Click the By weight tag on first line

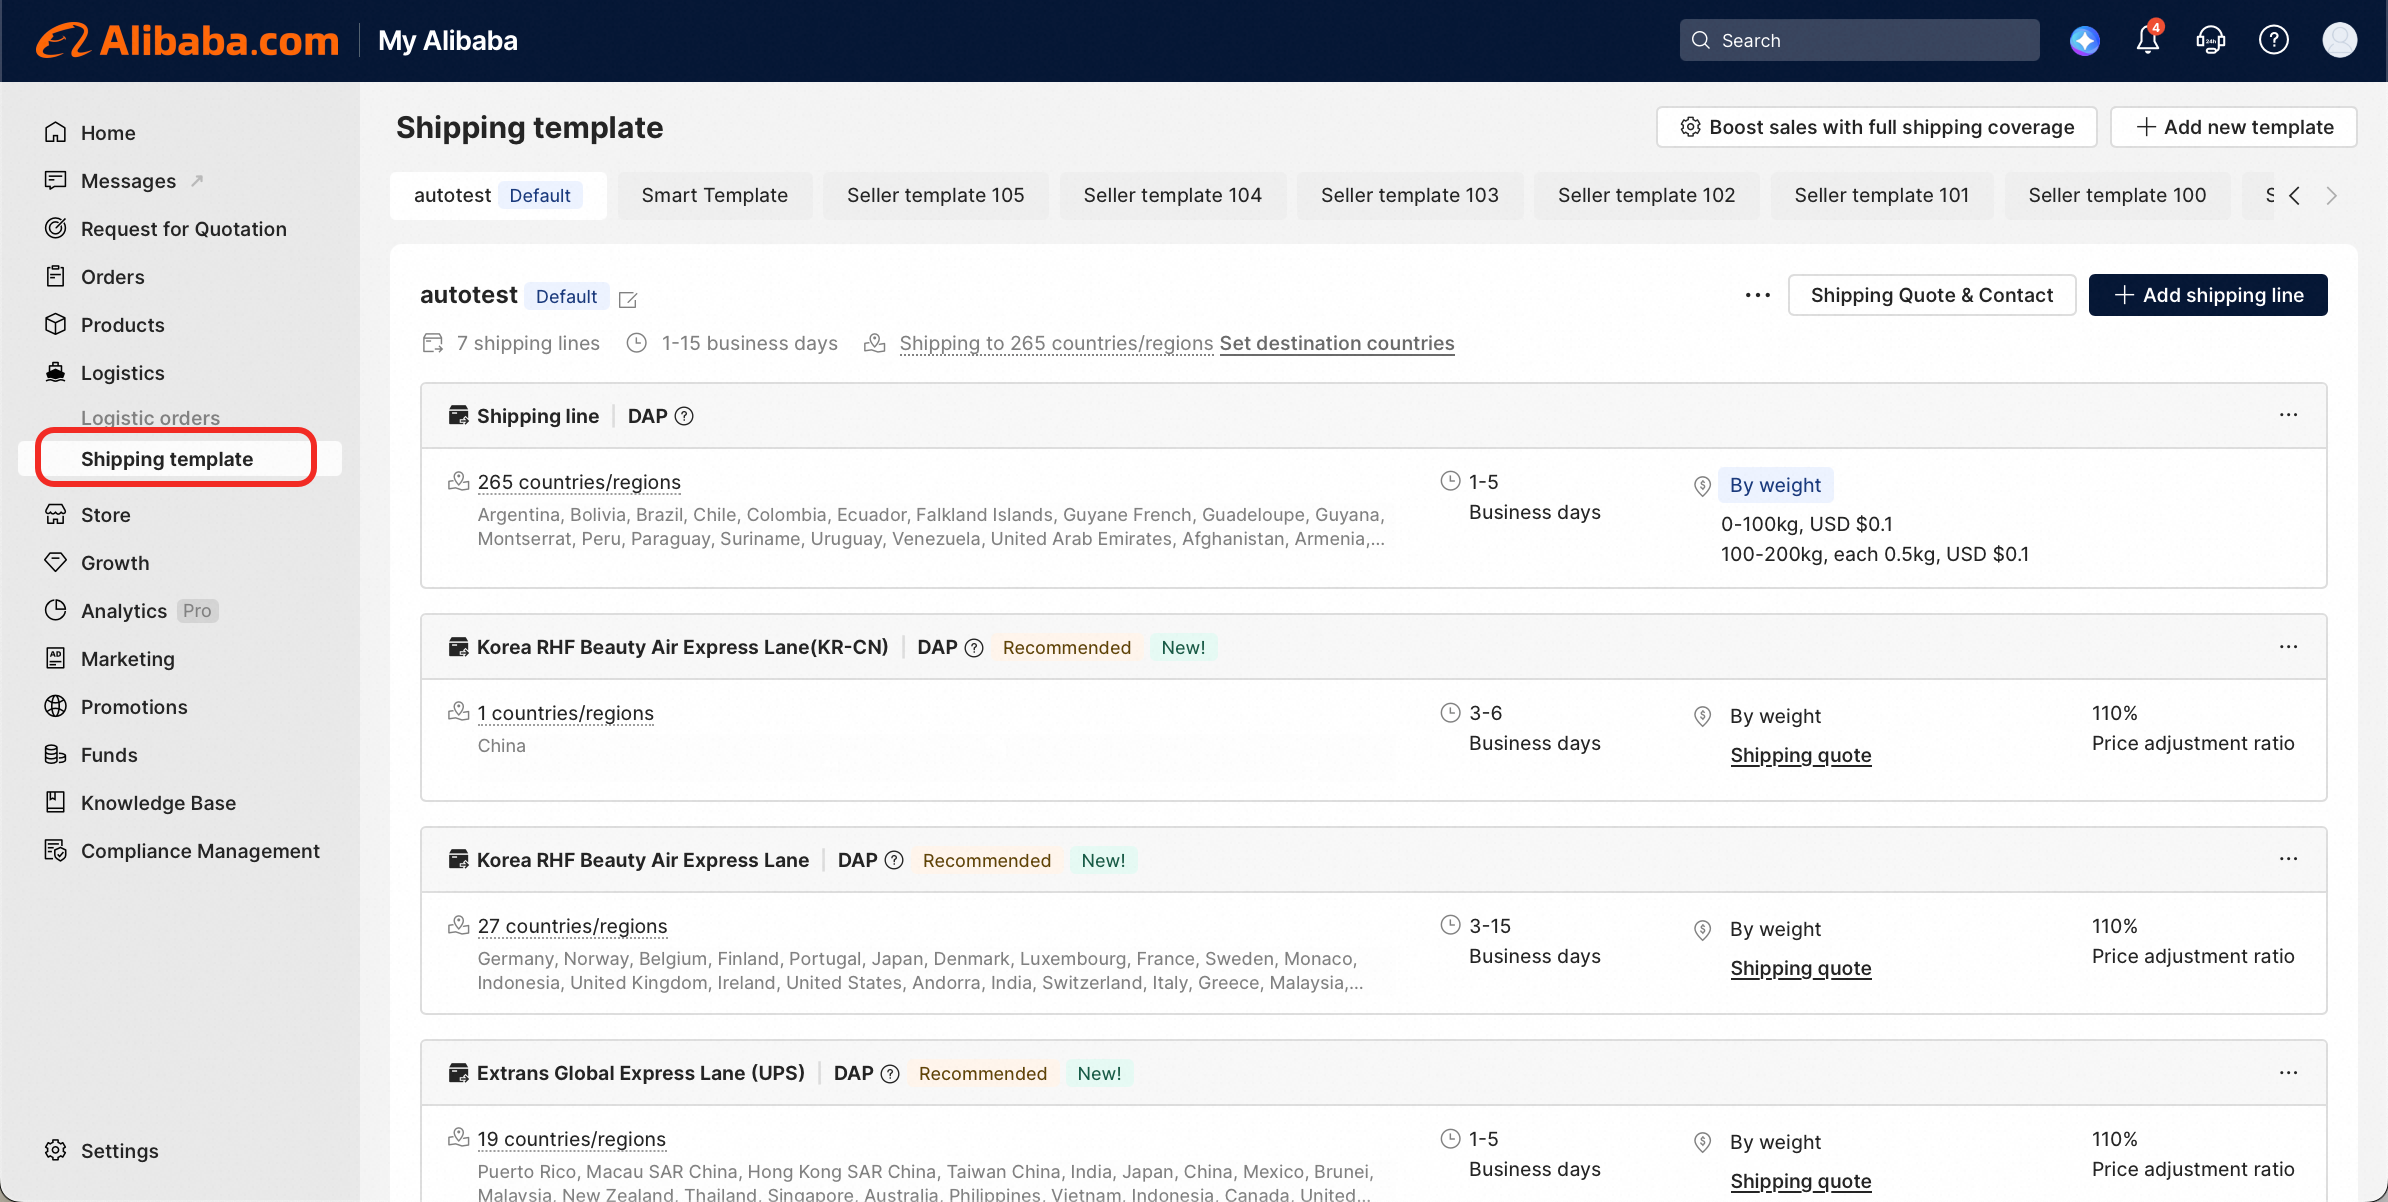pyautogui.click(x=1775, y=485)
